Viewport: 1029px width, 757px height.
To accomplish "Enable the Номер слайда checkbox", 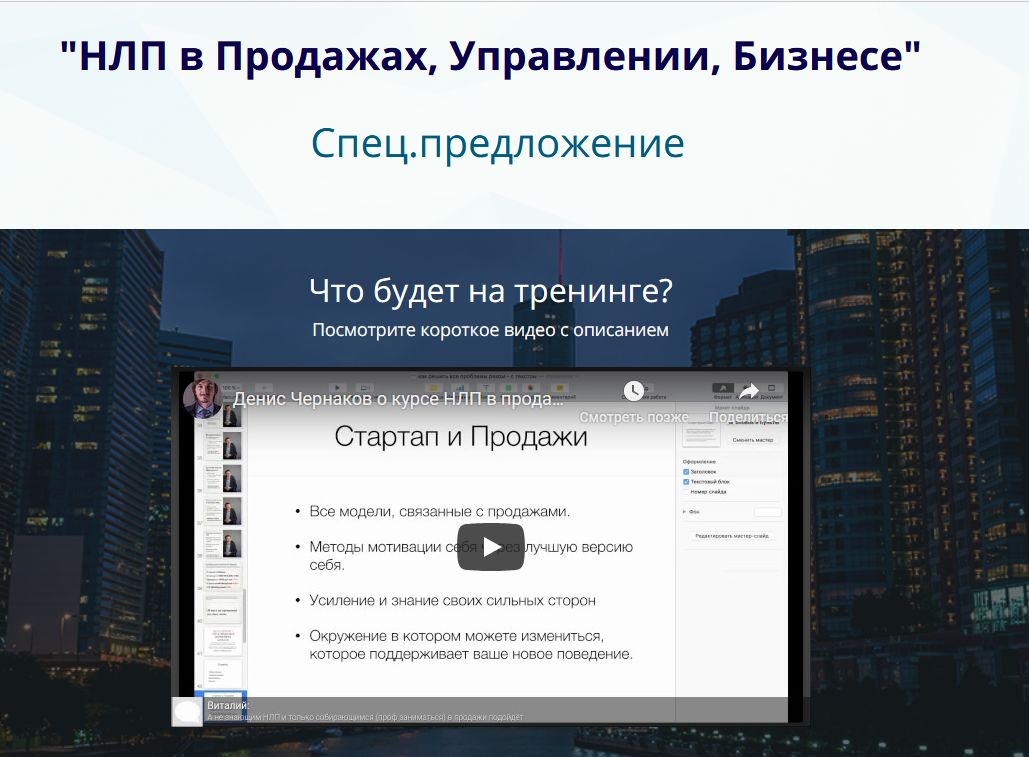I will 686,492.
